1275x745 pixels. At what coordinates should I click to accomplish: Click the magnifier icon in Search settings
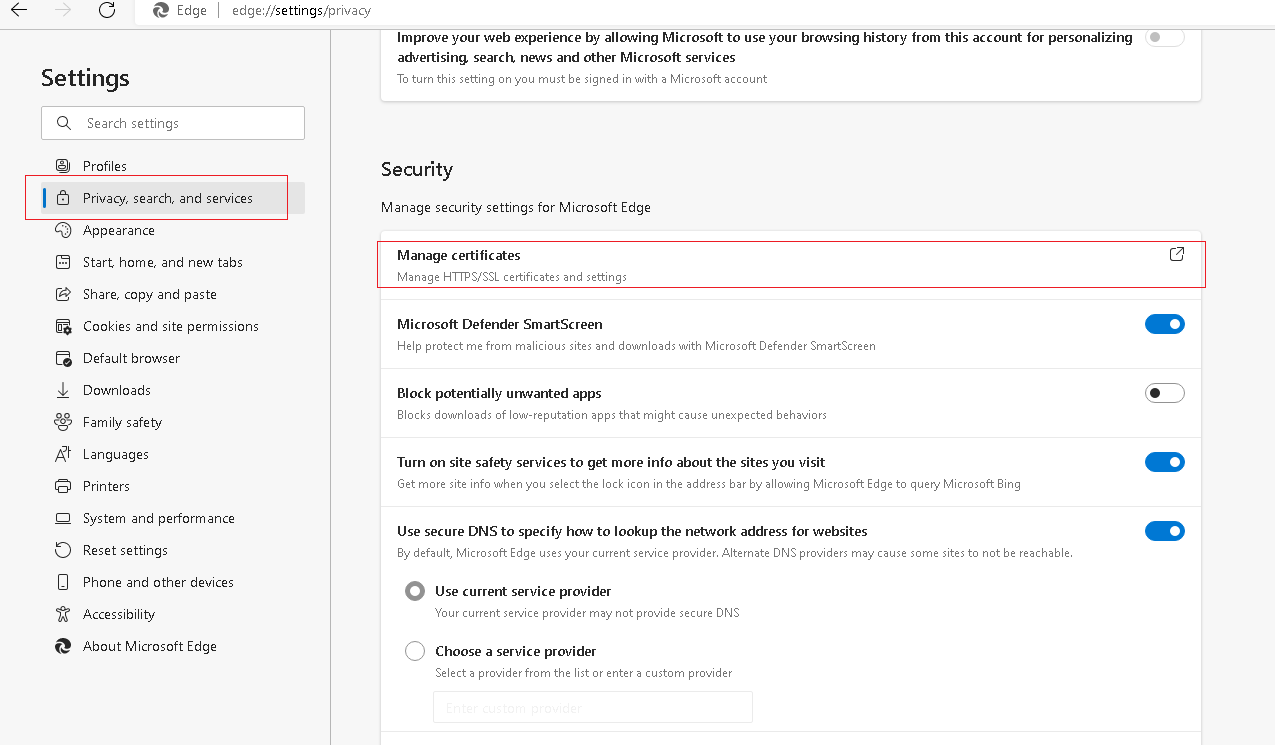64,123
